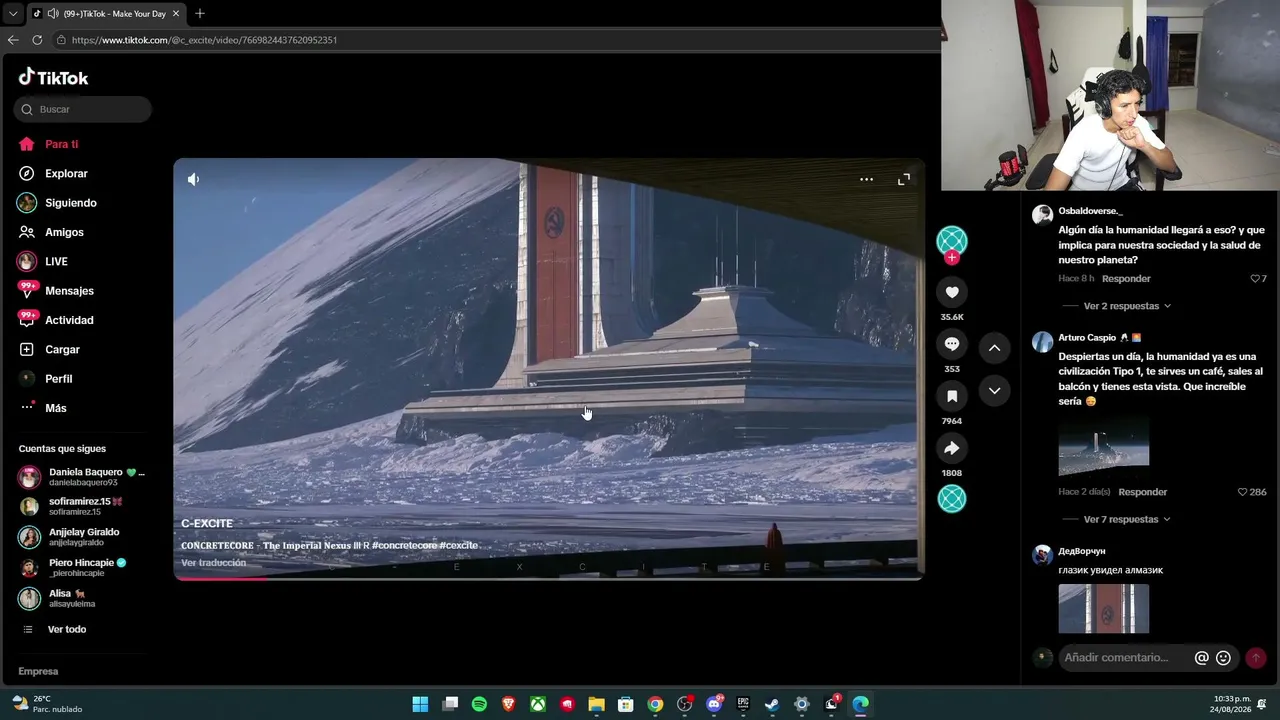Open Arturo Caspio's profile name
Screen dimensions: 1280x720
click(1087, 338)
